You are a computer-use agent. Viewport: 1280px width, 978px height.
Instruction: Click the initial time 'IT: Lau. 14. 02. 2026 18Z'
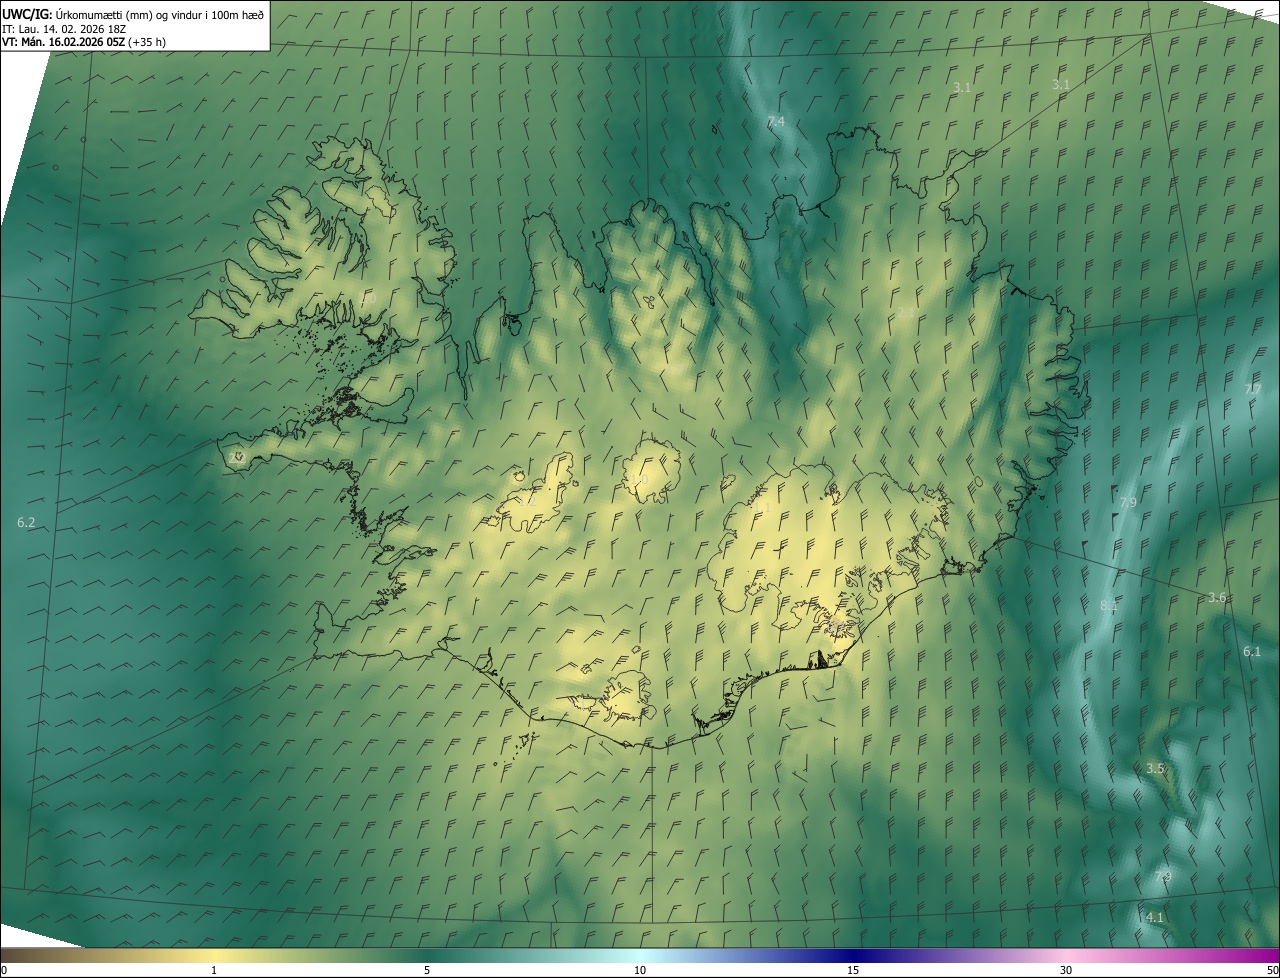pos(65,28)
